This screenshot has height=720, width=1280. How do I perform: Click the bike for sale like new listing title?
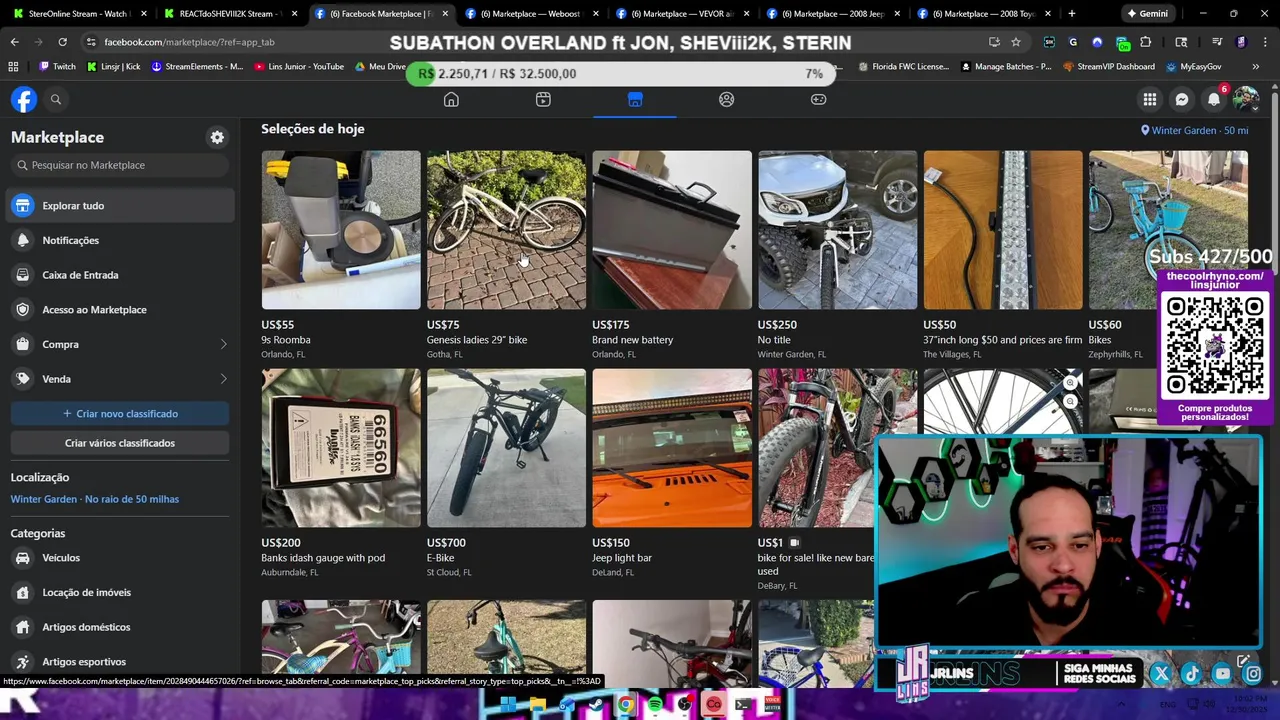click(x=816, y=564)
